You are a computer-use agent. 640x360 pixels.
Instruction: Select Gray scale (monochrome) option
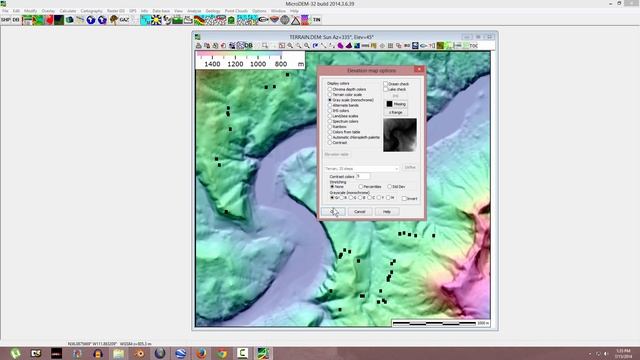350,100
